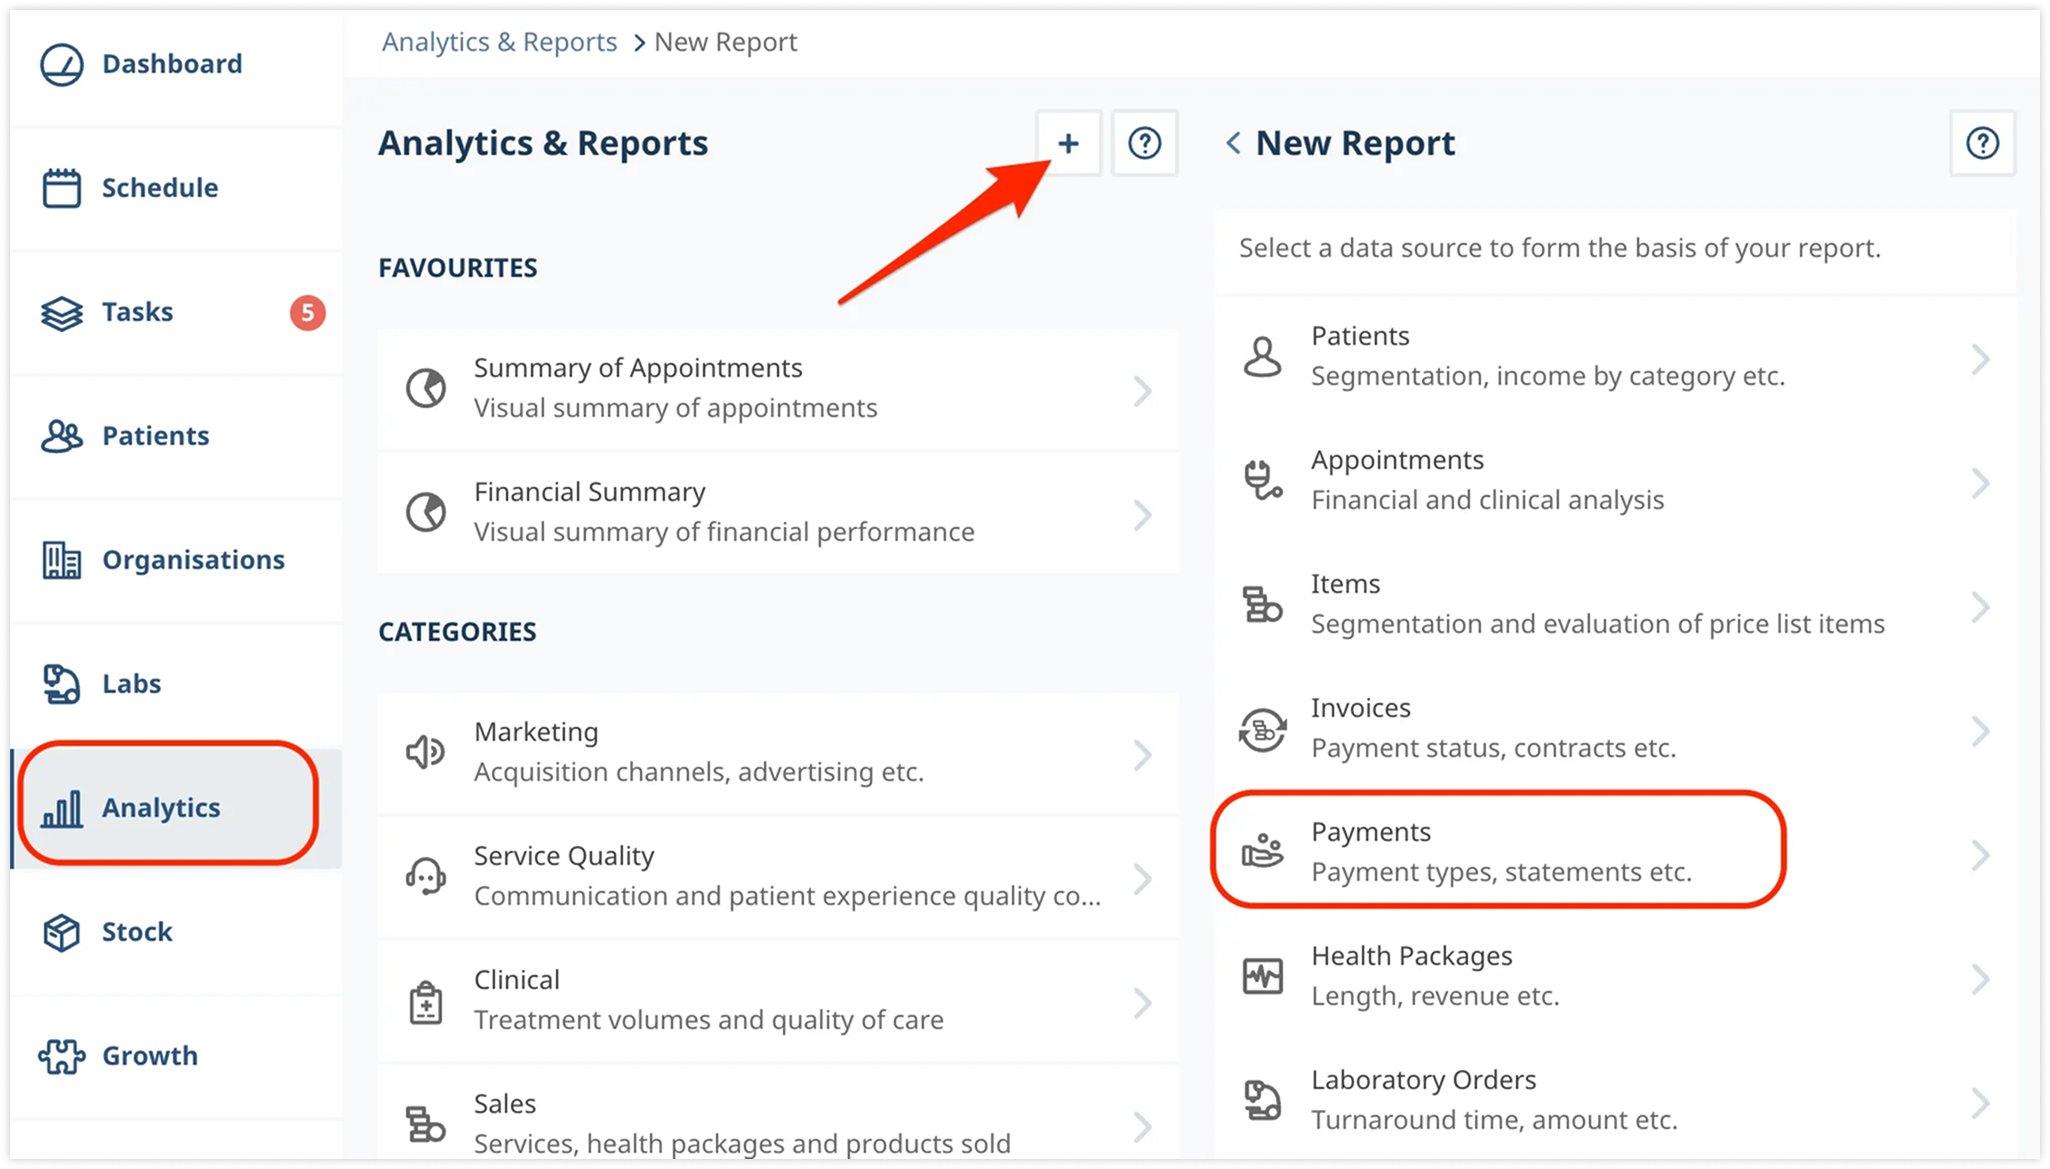Image resolution: width=2050 pixels, height=1169 pixels.
Task: Click the Payments hand icon
Action: (x=1263, y=850)
